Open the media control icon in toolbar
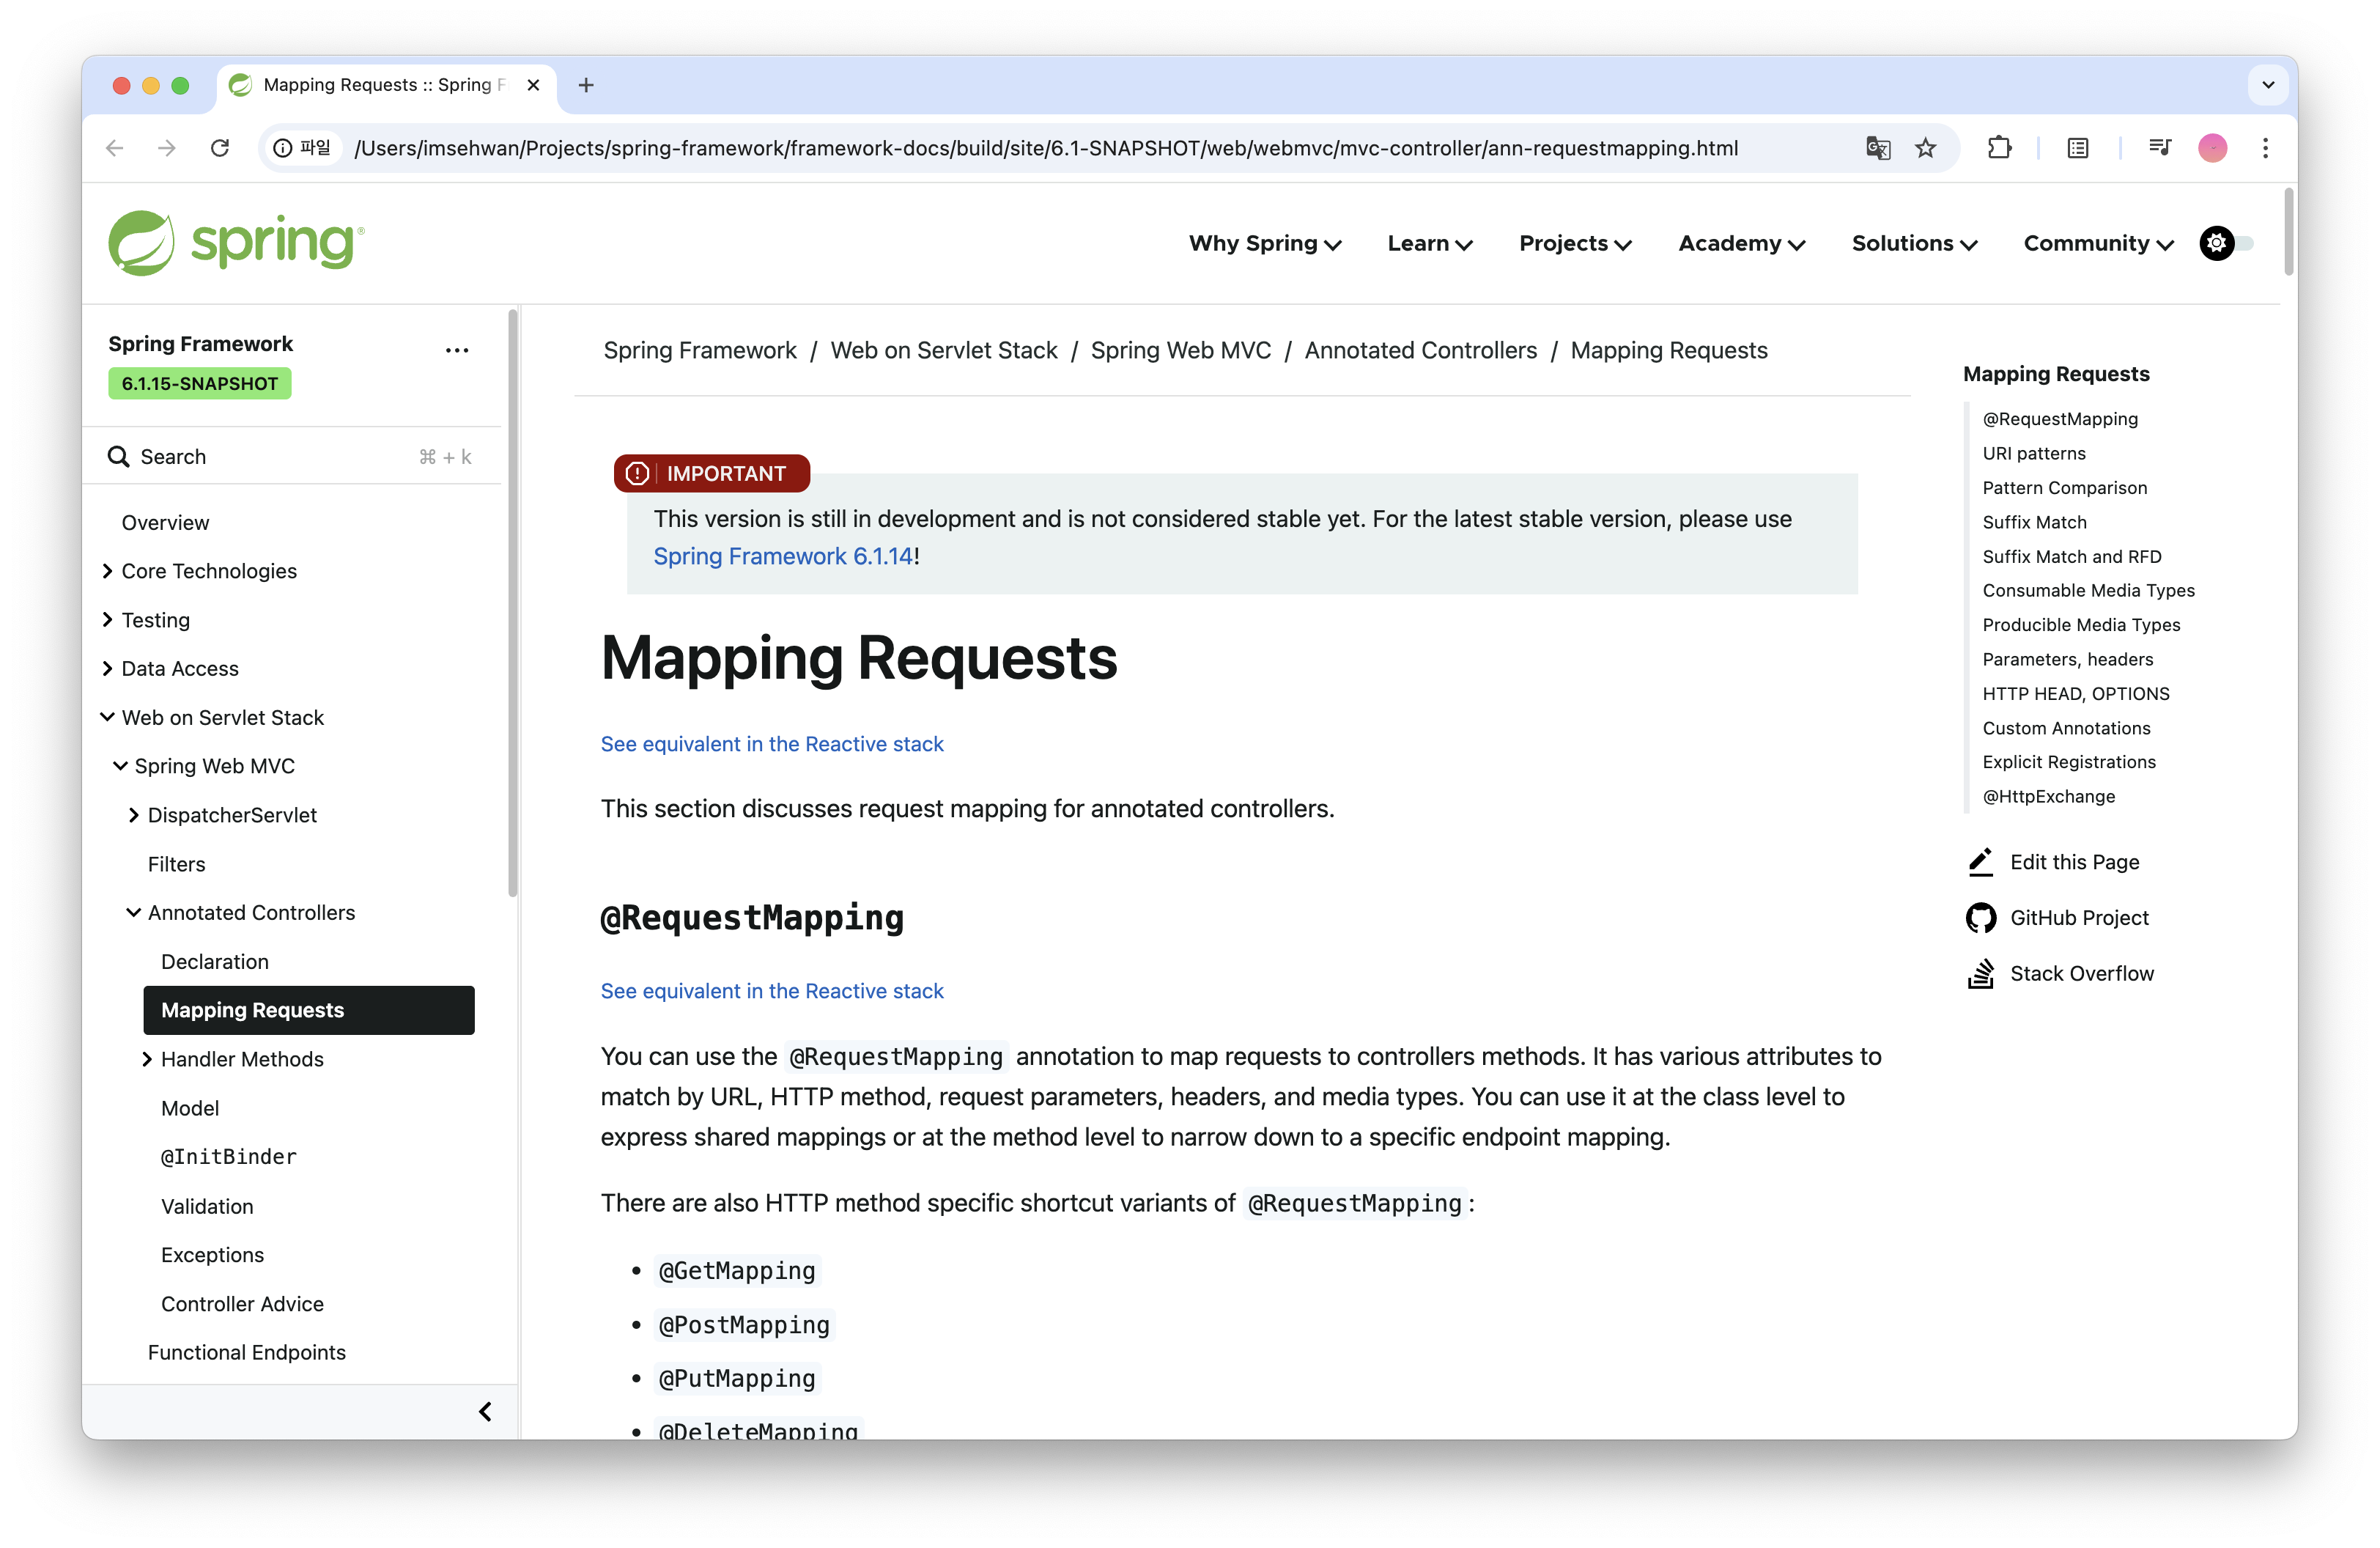The height and width of the screenshot is (1548, 2380). click(2159, 148)
